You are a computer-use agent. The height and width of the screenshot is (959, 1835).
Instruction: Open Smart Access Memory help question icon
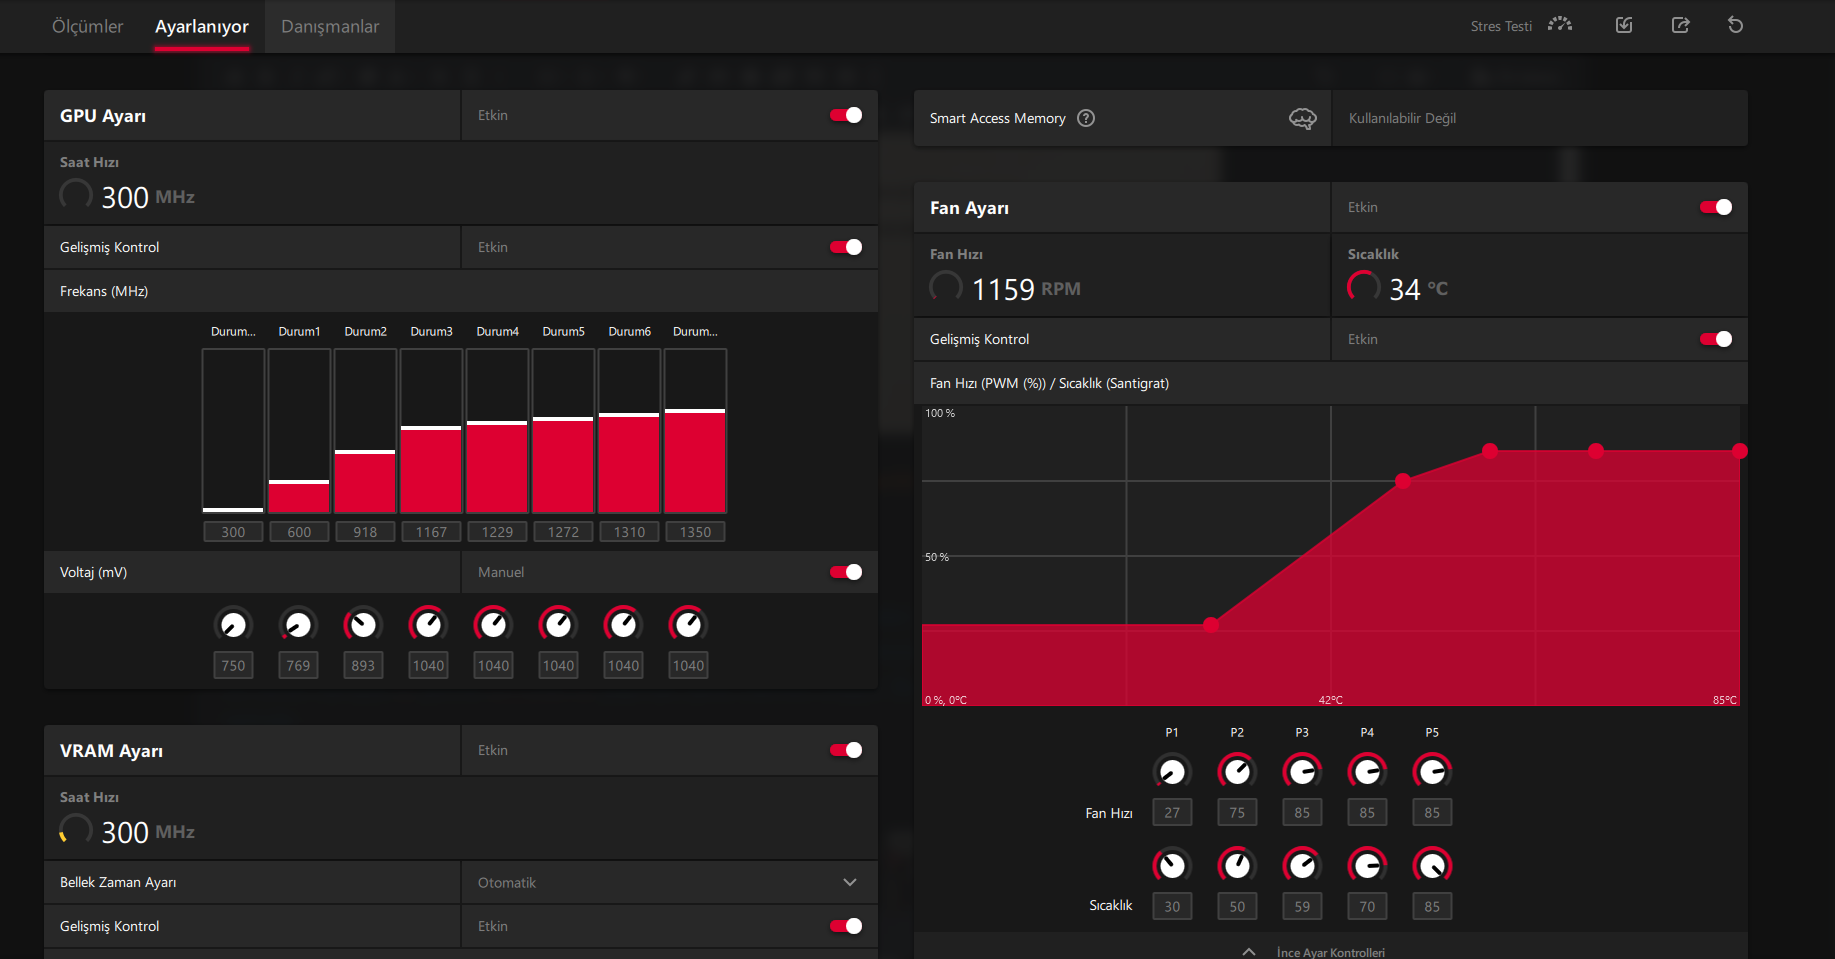pyautogui.click(x=1086, y=118)
